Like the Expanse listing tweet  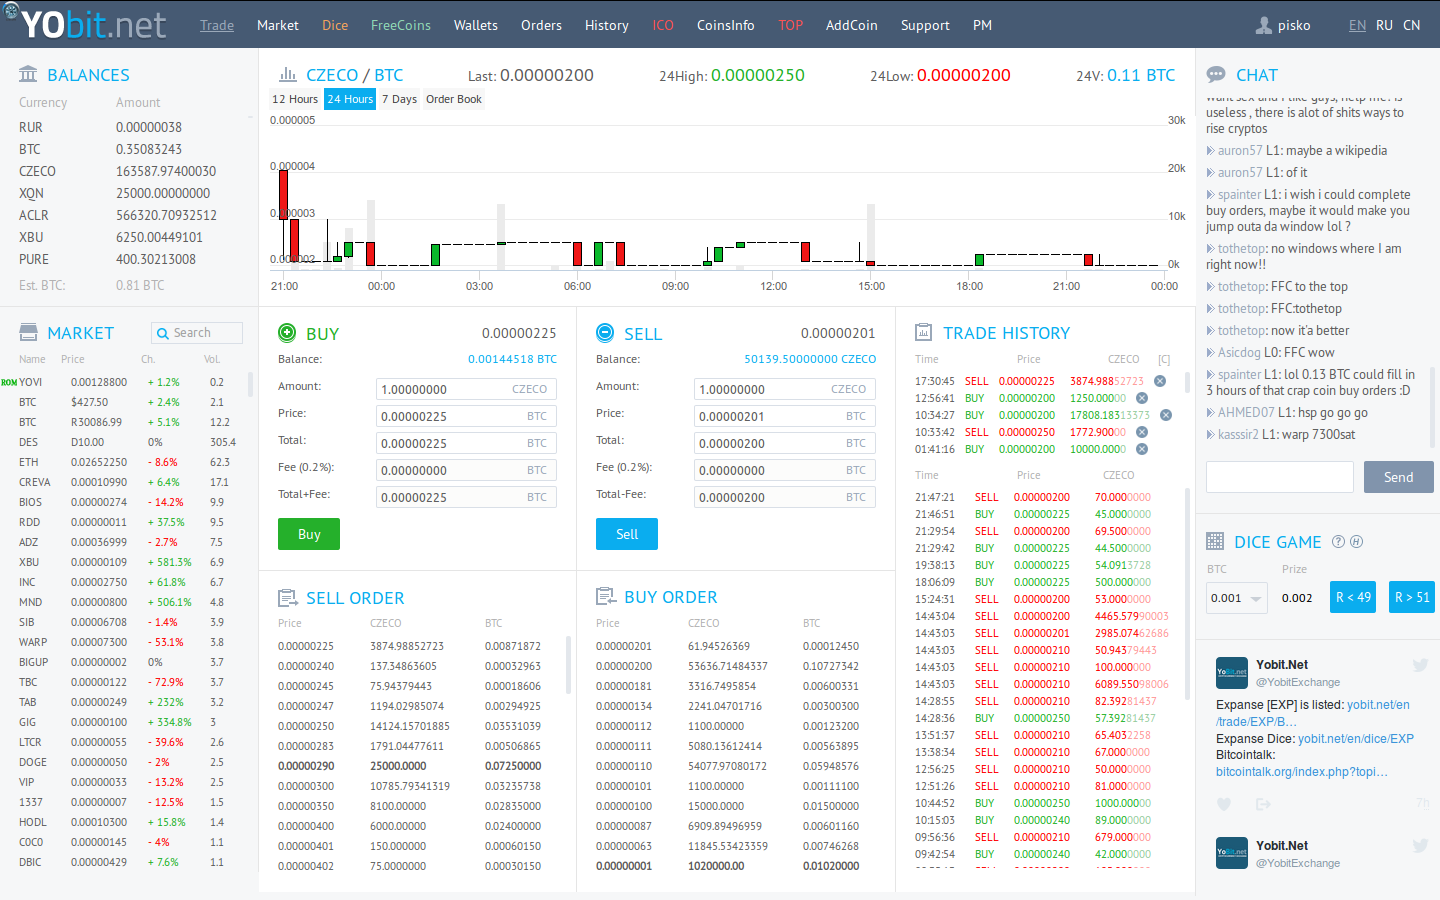click(1224, 803)
